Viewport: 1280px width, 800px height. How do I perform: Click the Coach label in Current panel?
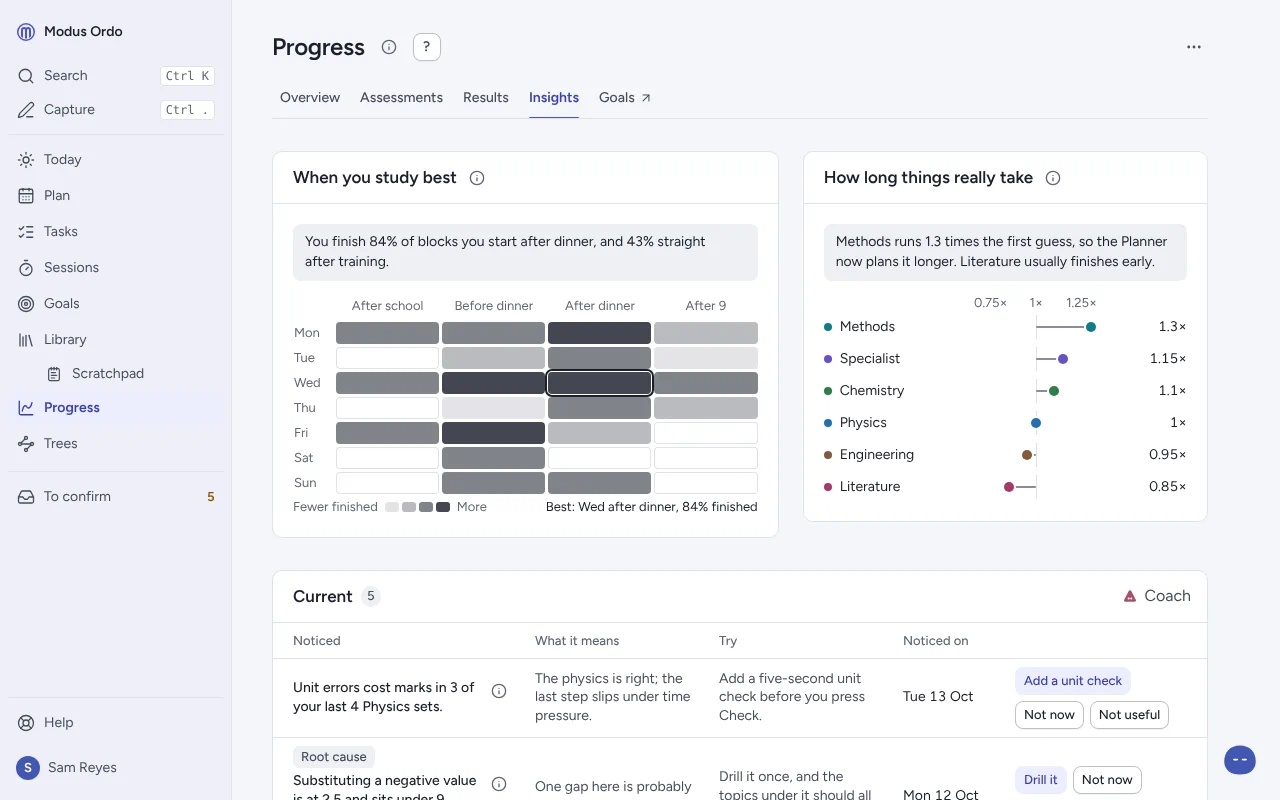(1157, 596)
